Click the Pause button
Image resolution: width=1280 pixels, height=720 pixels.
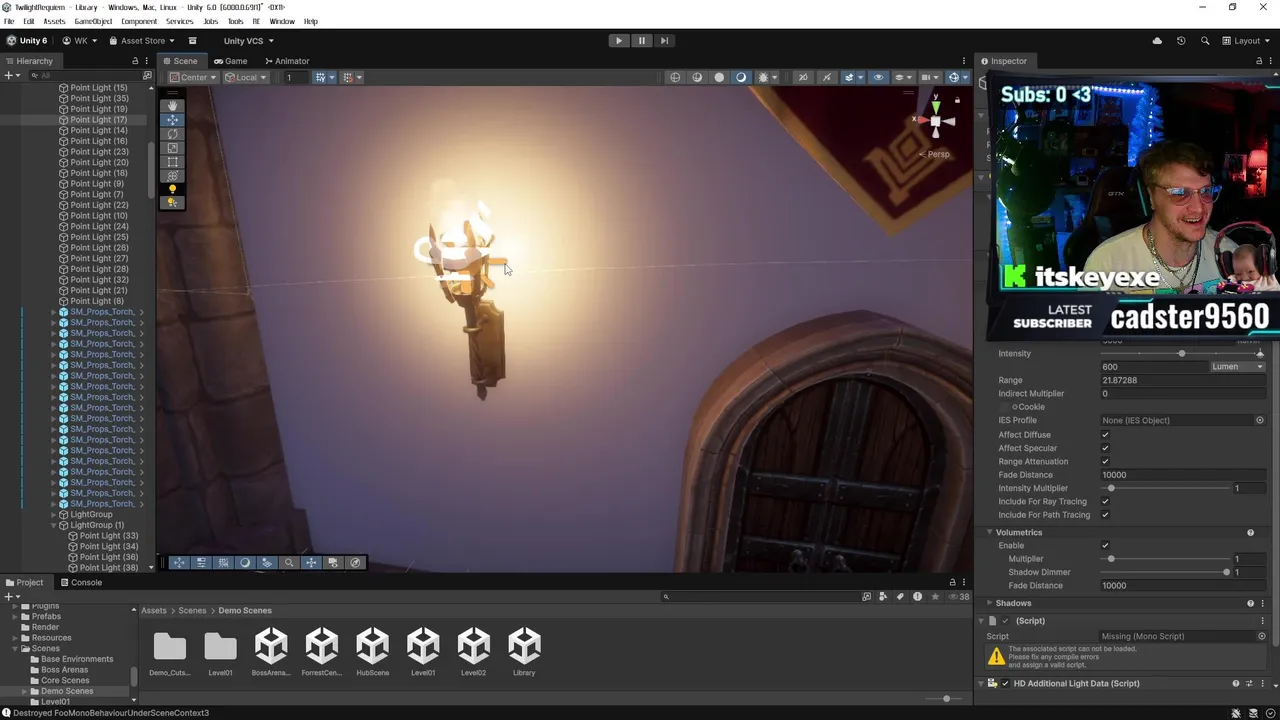coord(641,41)
